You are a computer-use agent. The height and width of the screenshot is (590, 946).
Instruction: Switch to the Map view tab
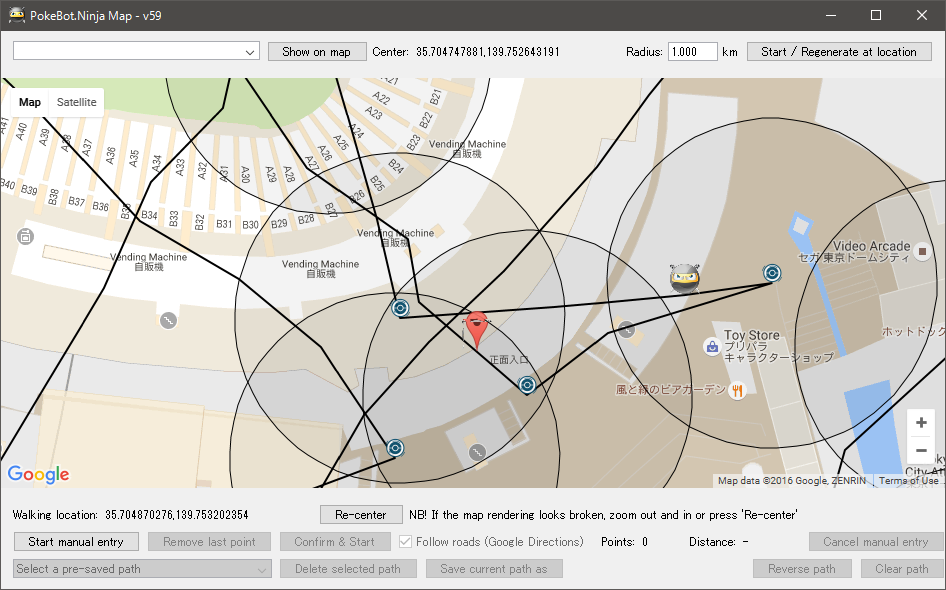[30, 102]
